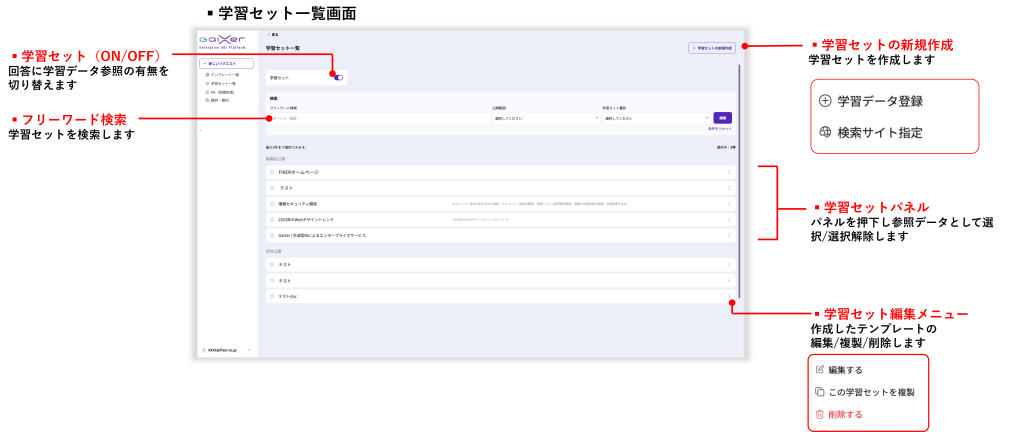The image size is (1024, 432).
Task: Click the 学習セットの新規作成 button
Action: [712, 47]
